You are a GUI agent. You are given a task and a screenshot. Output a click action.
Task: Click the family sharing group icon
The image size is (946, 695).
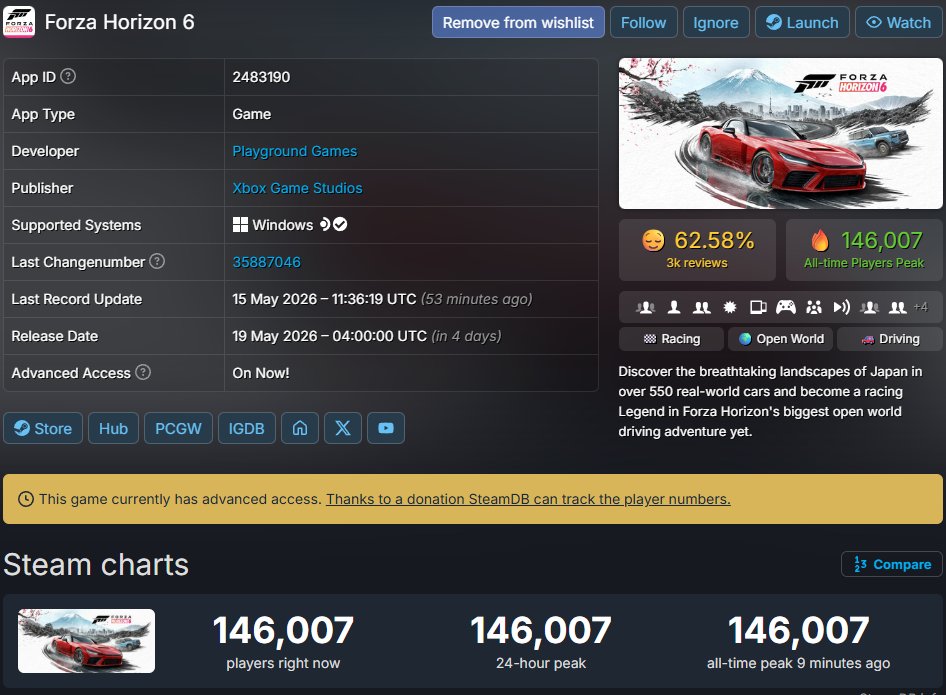tap(814, 307)
